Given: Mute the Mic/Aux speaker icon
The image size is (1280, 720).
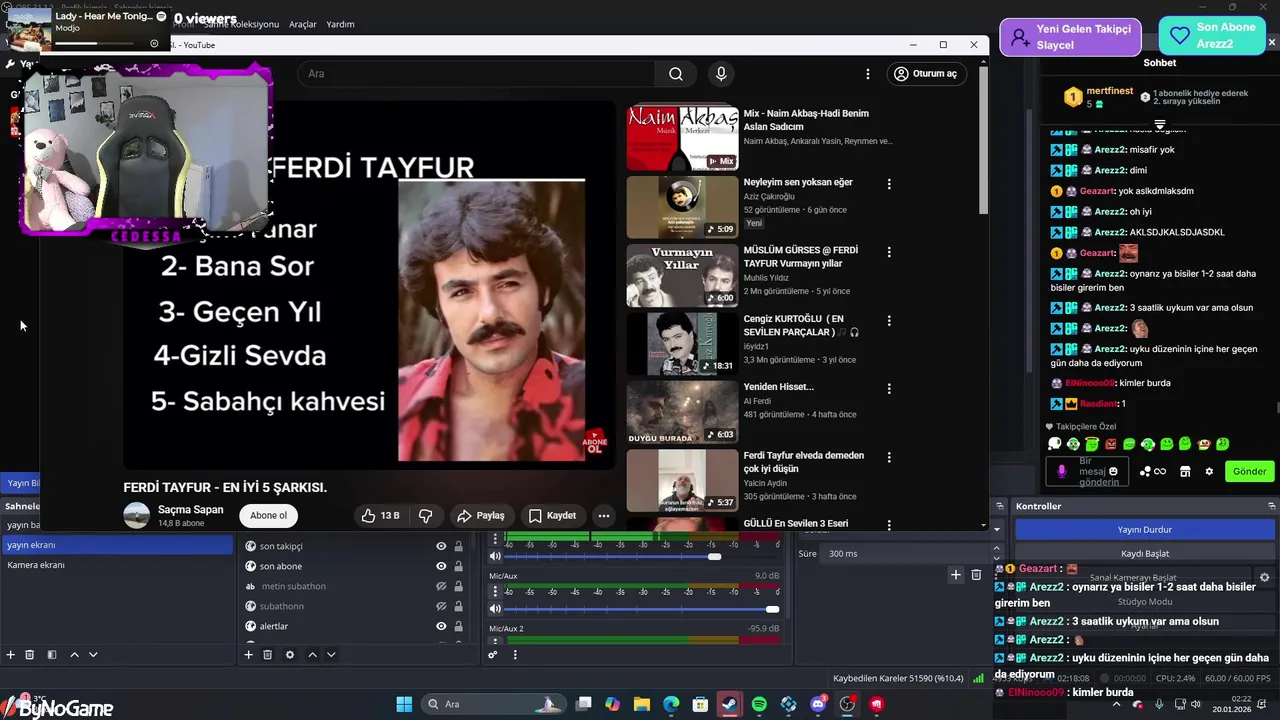Looking at the screenshot, I should point(495,609).
